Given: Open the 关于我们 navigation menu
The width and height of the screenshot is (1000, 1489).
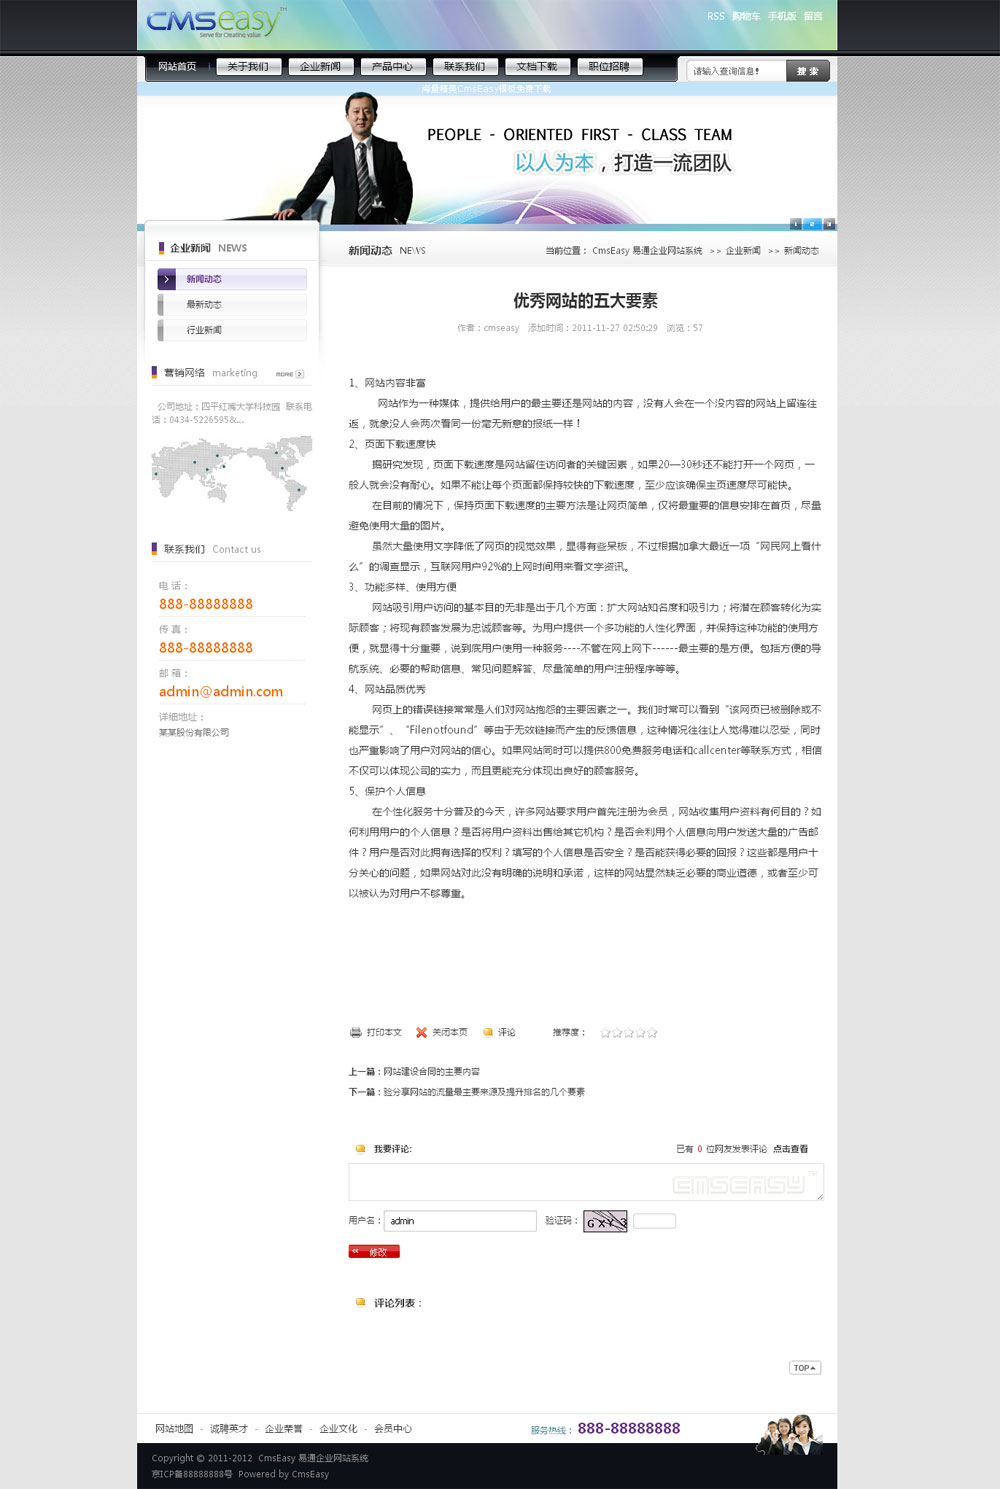Looking at the screenshot, I should click(248, 67).
